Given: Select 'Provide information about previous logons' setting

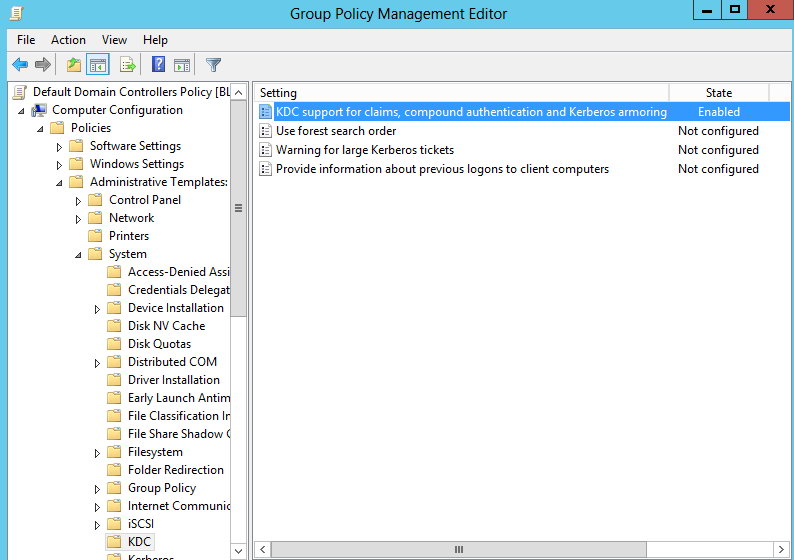Looking at the screenshot, I should tap(443, 169).
